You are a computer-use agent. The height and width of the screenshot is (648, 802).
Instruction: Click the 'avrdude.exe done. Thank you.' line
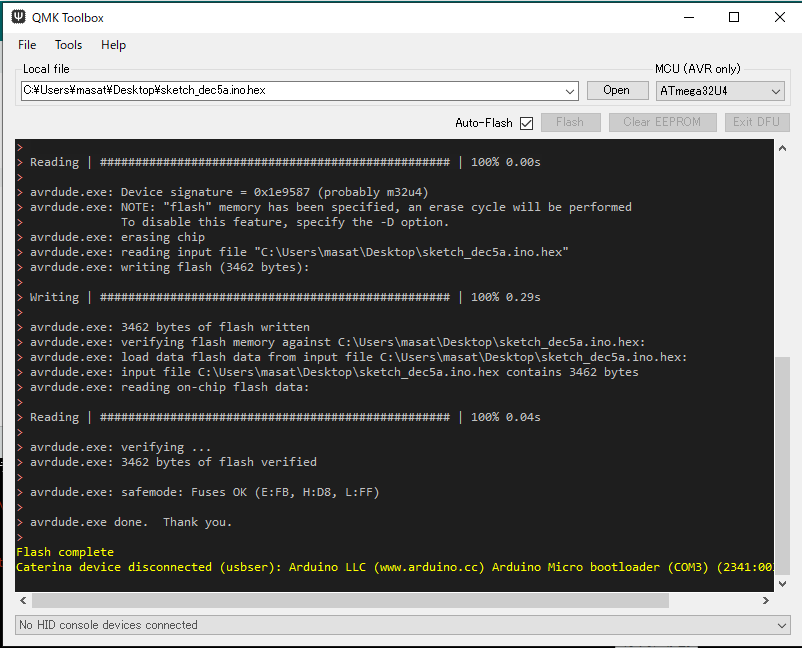point(131,522)
